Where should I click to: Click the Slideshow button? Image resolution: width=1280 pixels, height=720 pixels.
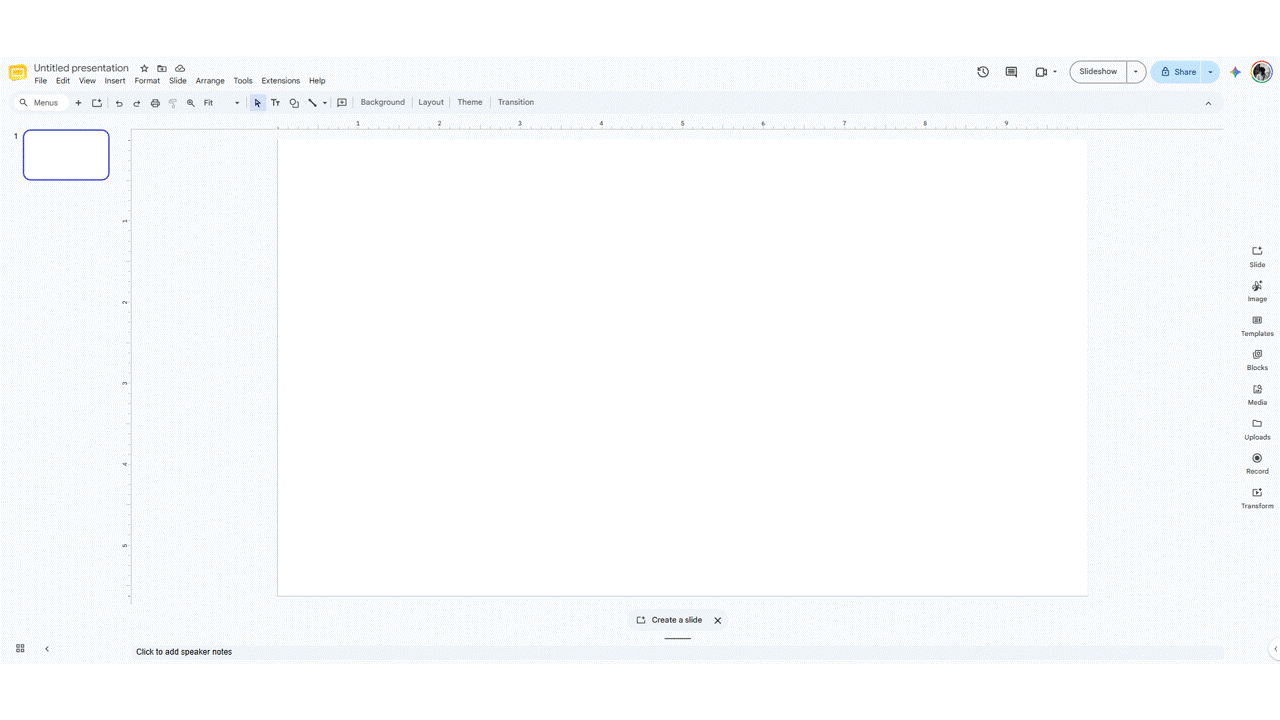(1098, 72)
